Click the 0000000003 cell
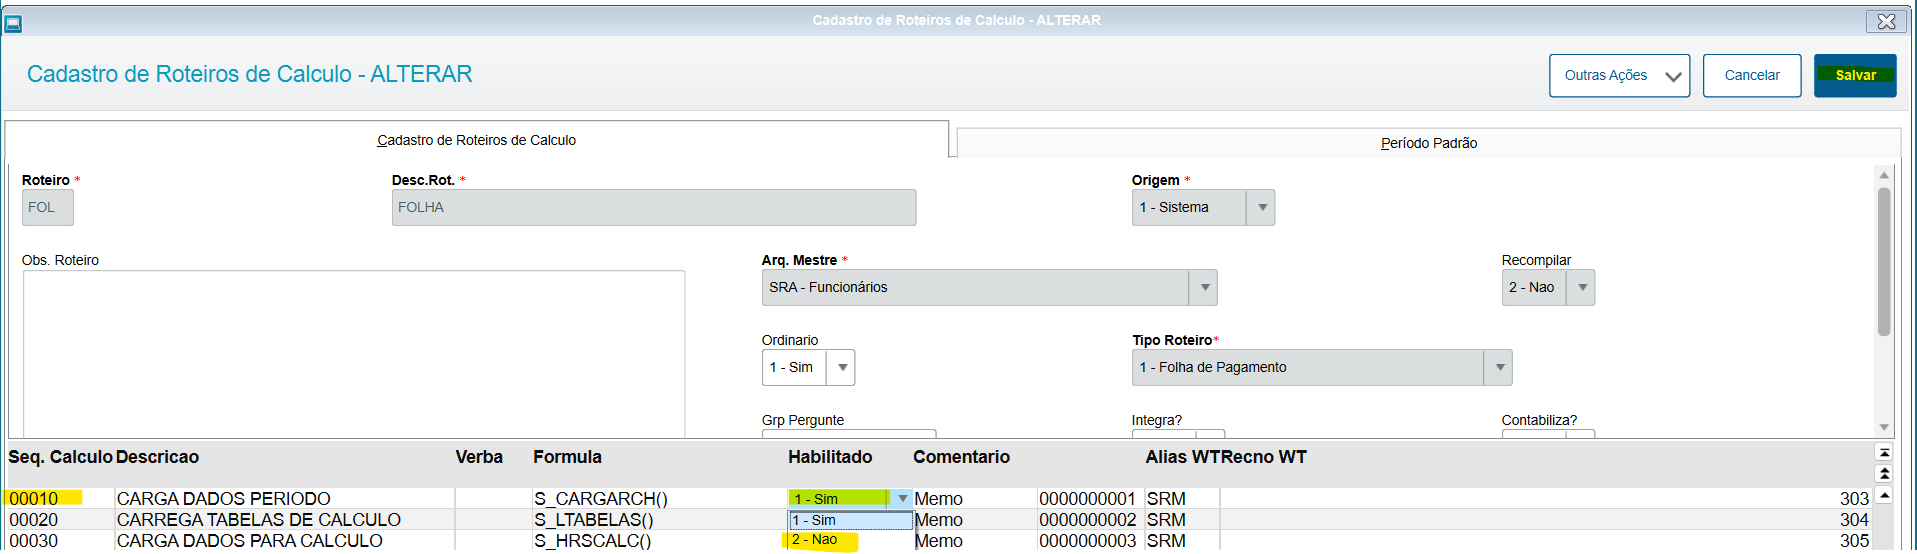The image size is (1917, 554). click(1090, 541)
